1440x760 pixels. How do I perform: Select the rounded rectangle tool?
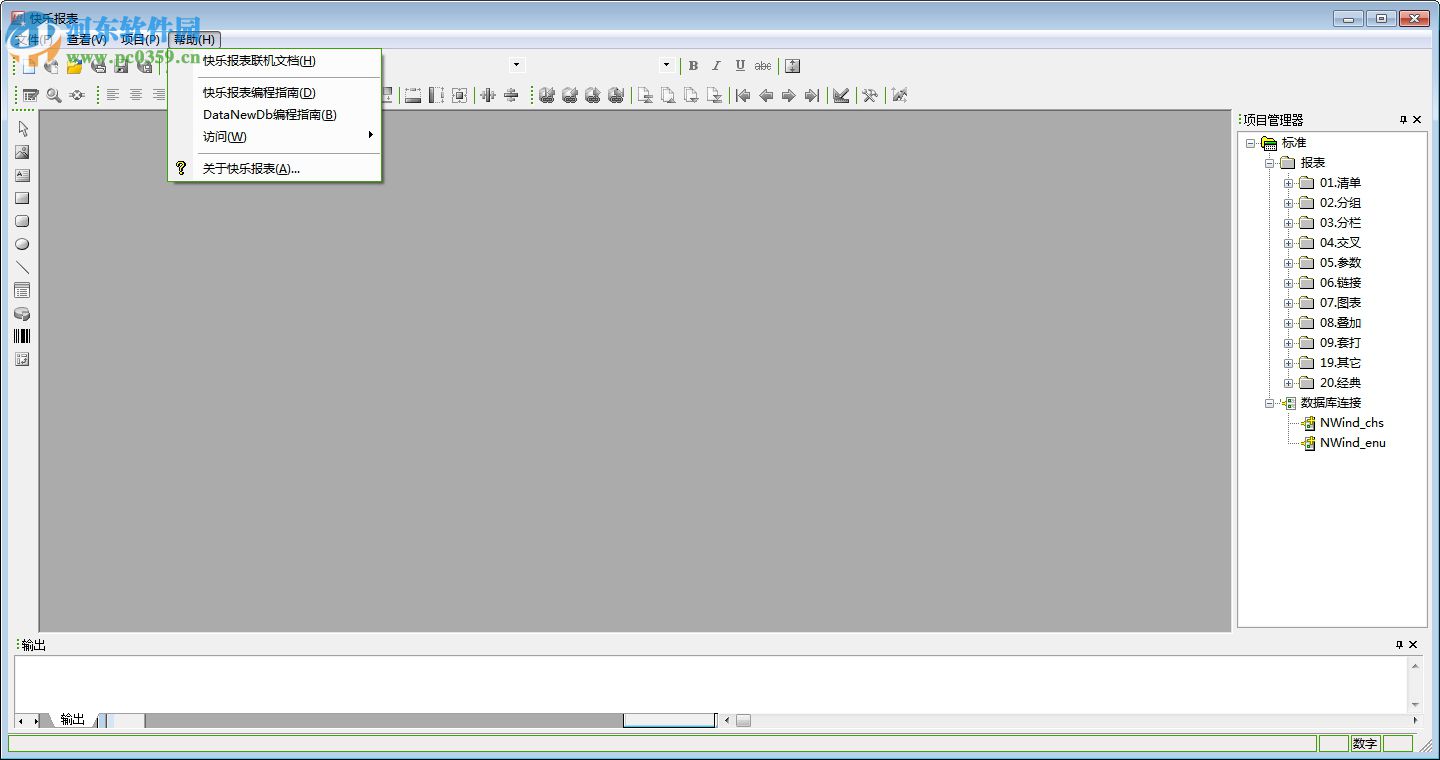click(22, 221)
